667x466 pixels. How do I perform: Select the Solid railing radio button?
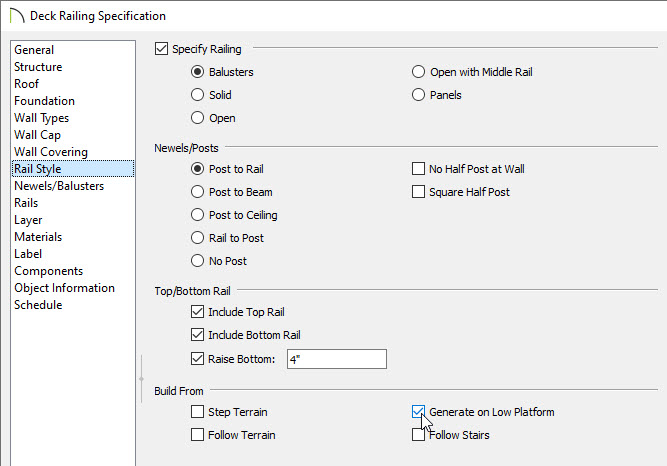[197, 94]
